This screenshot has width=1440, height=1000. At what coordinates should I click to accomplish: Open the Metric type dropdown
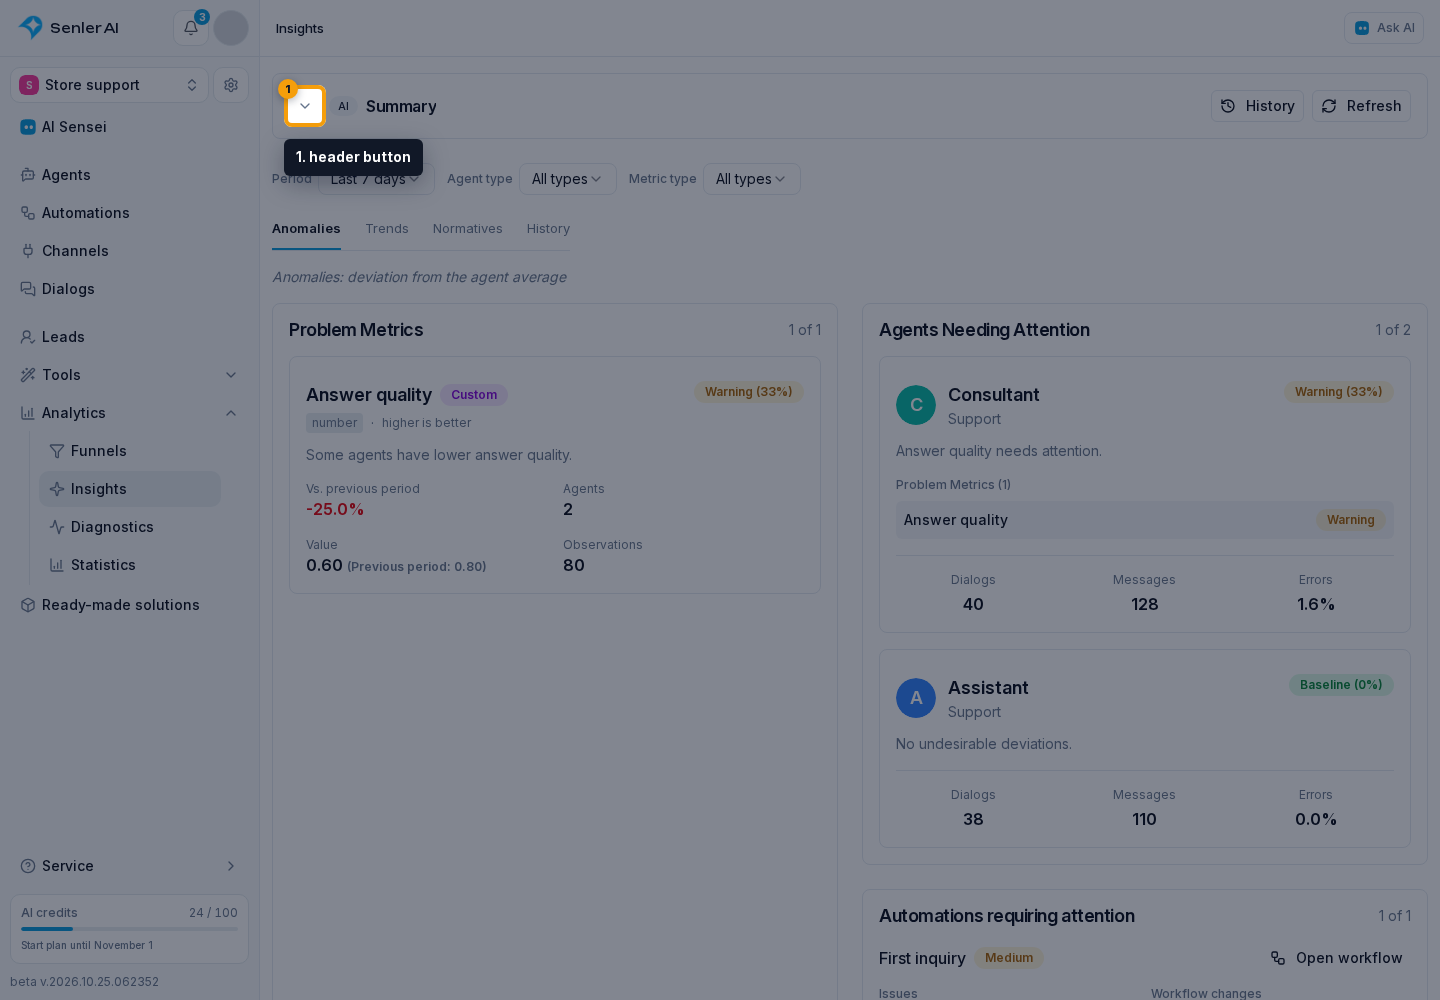752,179
